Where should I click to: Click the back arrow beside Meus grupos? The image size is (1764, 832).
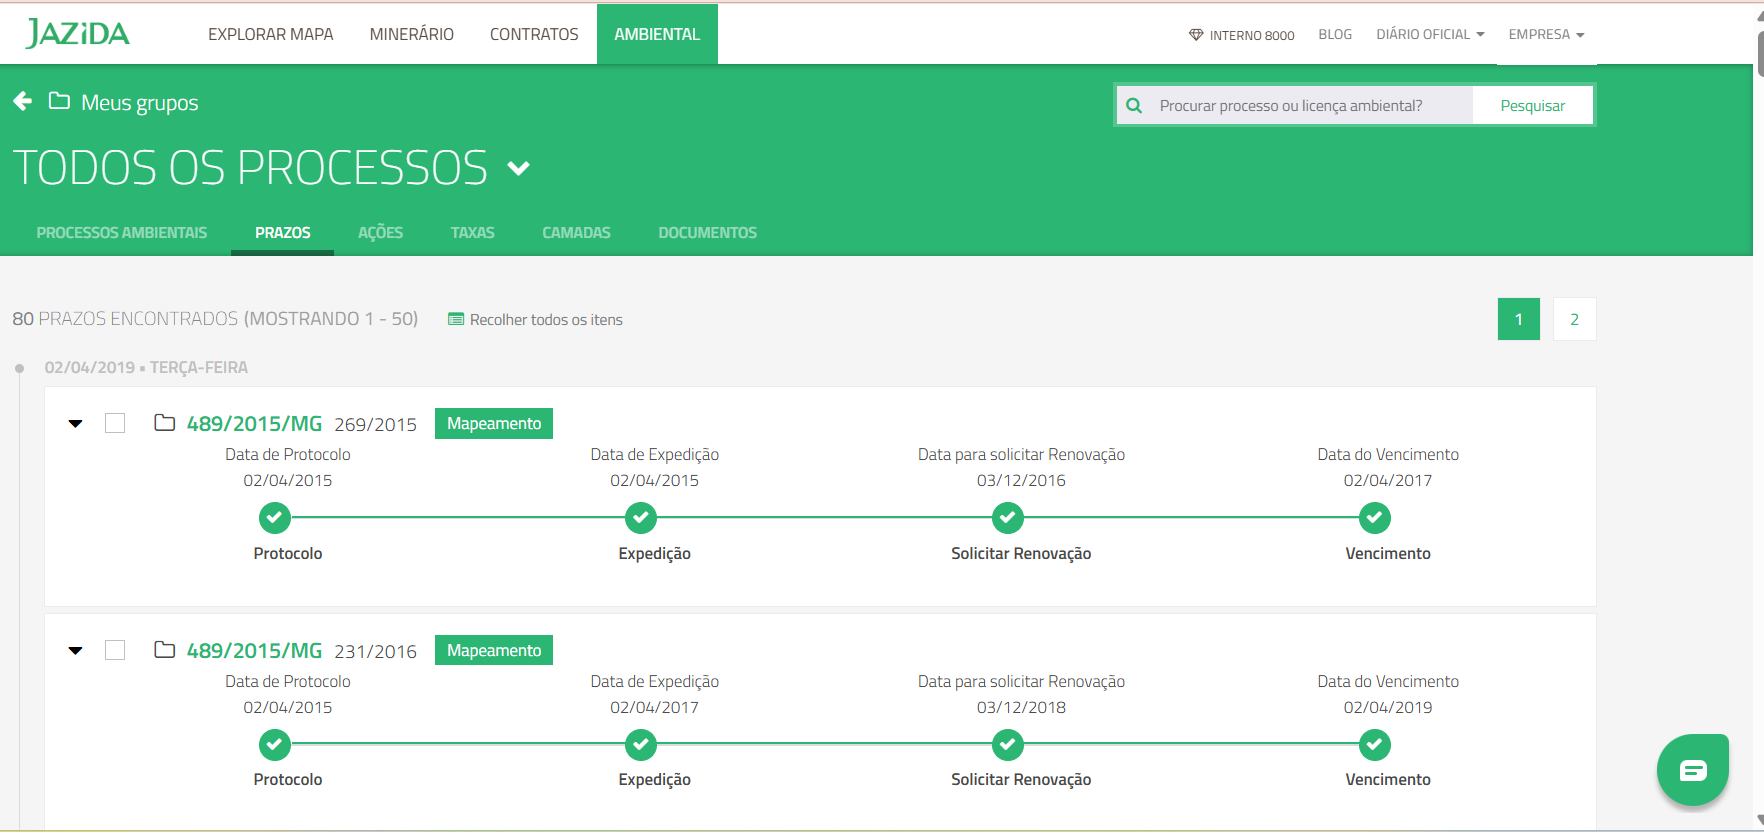23,101
